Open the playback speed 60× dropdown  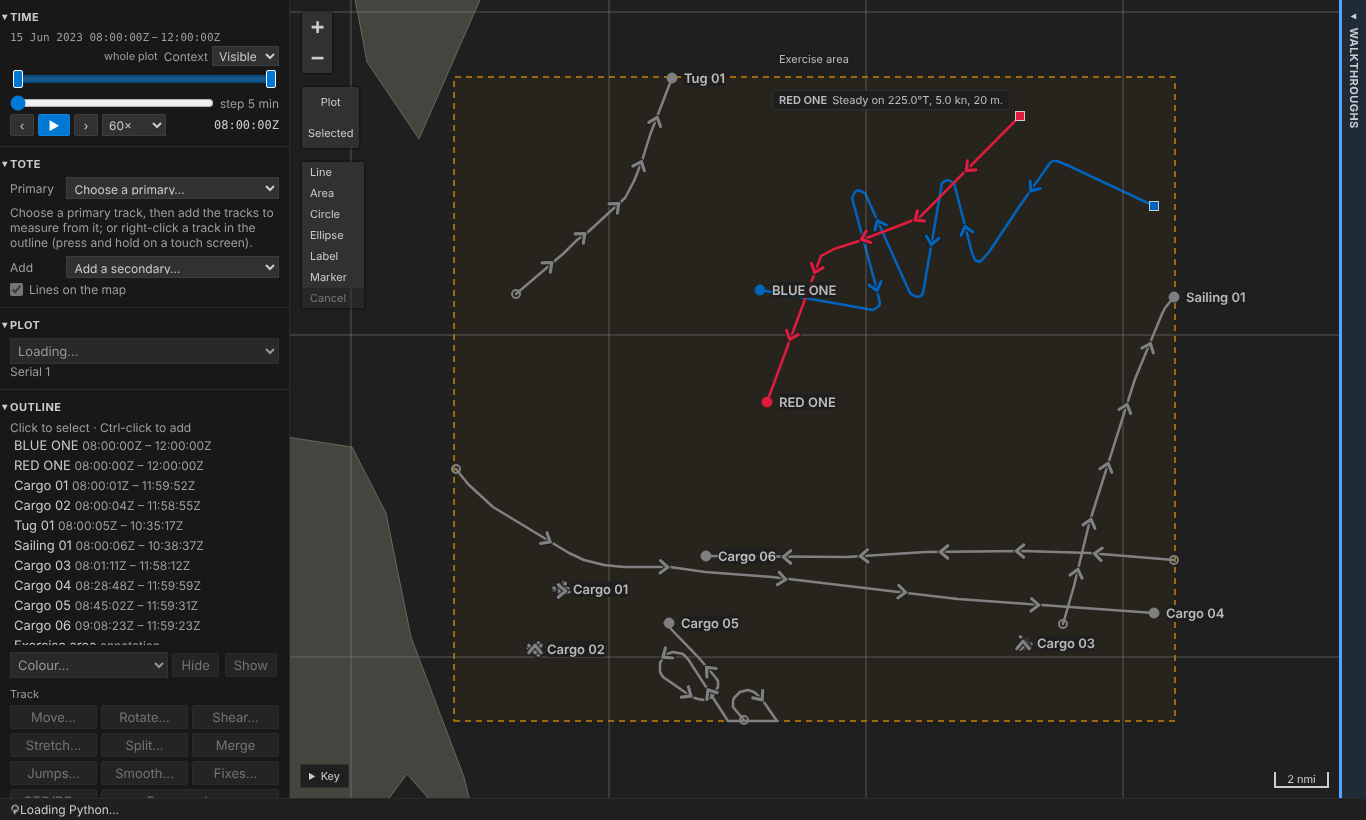coord(134,125)
